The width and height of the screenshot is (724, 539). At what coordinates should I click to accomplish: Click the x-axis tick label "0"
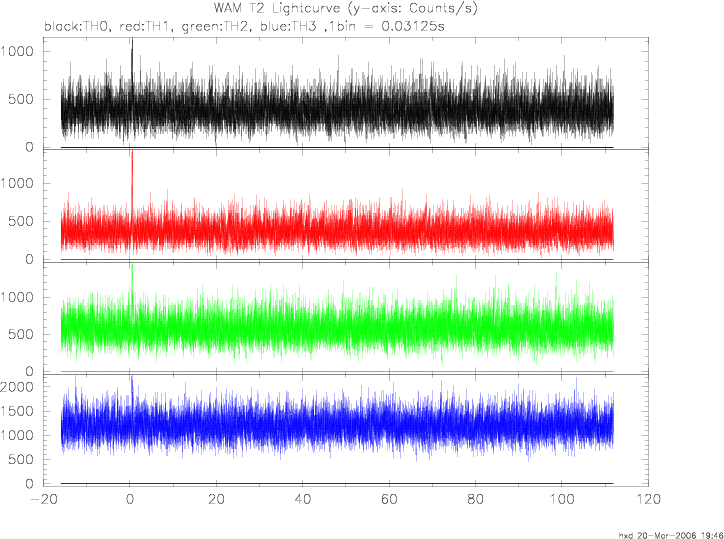point(130,500)
